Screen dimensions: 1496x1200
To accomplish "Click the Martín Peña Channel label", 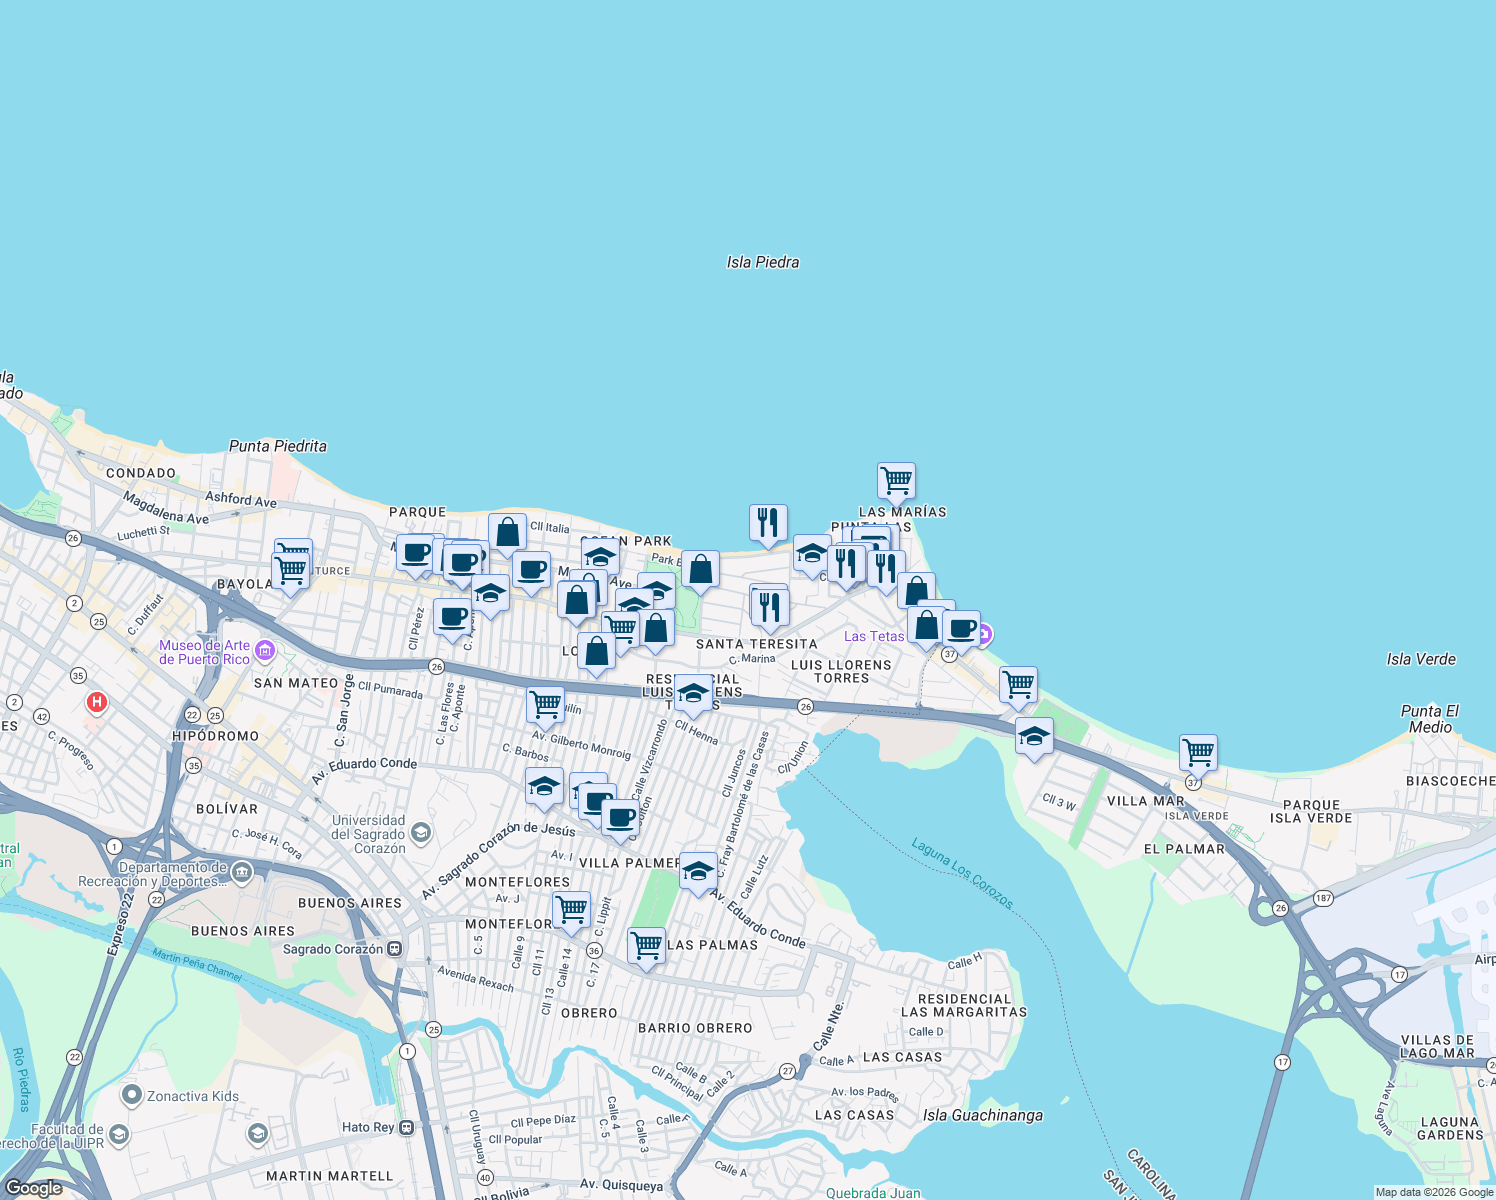I will (197, 962).
